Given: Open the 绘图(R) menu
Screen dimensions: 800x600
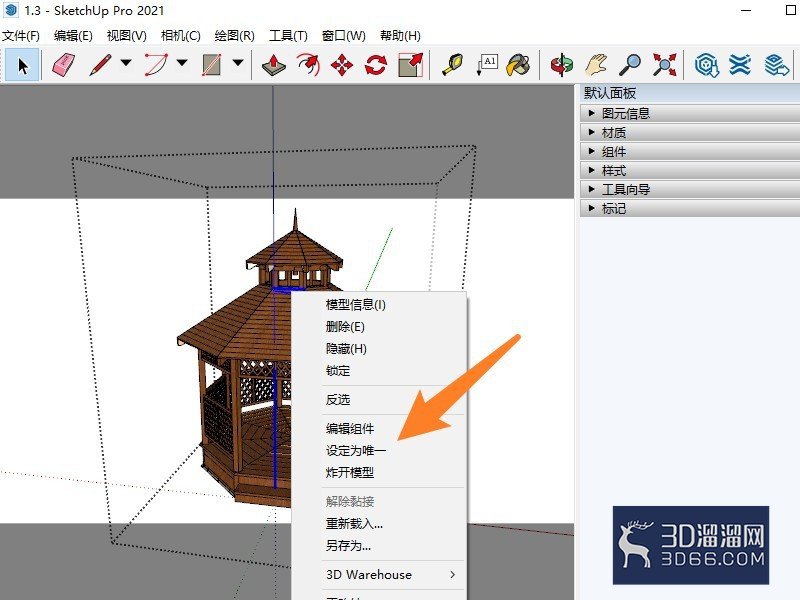Looking at the screenshot, I should coord(234,36).
